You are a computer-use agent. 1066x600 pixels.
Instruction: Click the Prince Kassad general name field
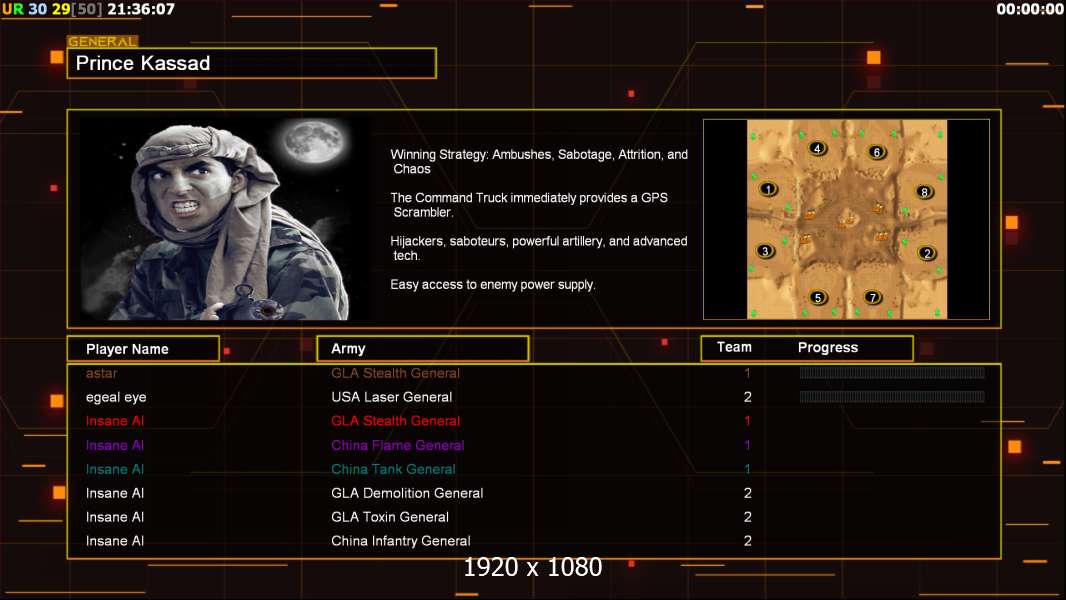pyautogui.click(x=252, y=63)
